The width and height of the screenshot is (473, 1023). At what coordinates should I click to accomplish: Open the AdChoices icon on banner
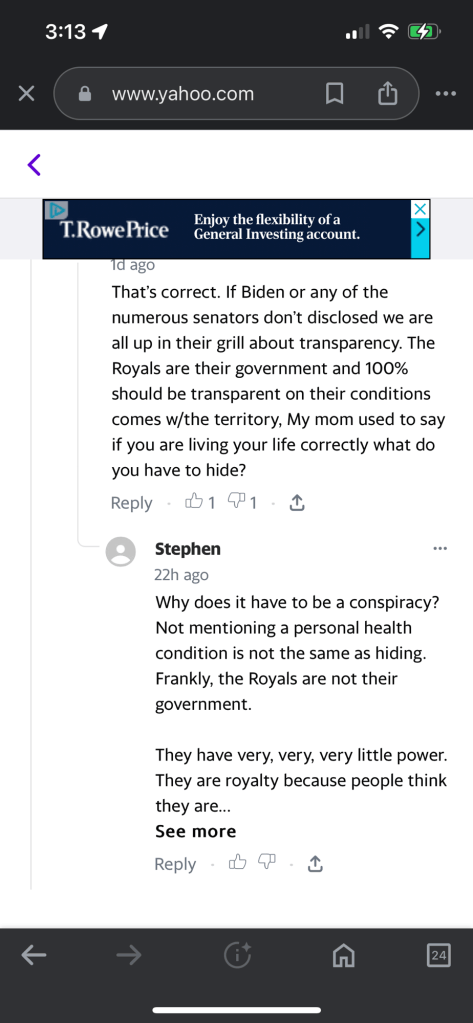pos(56,209)
